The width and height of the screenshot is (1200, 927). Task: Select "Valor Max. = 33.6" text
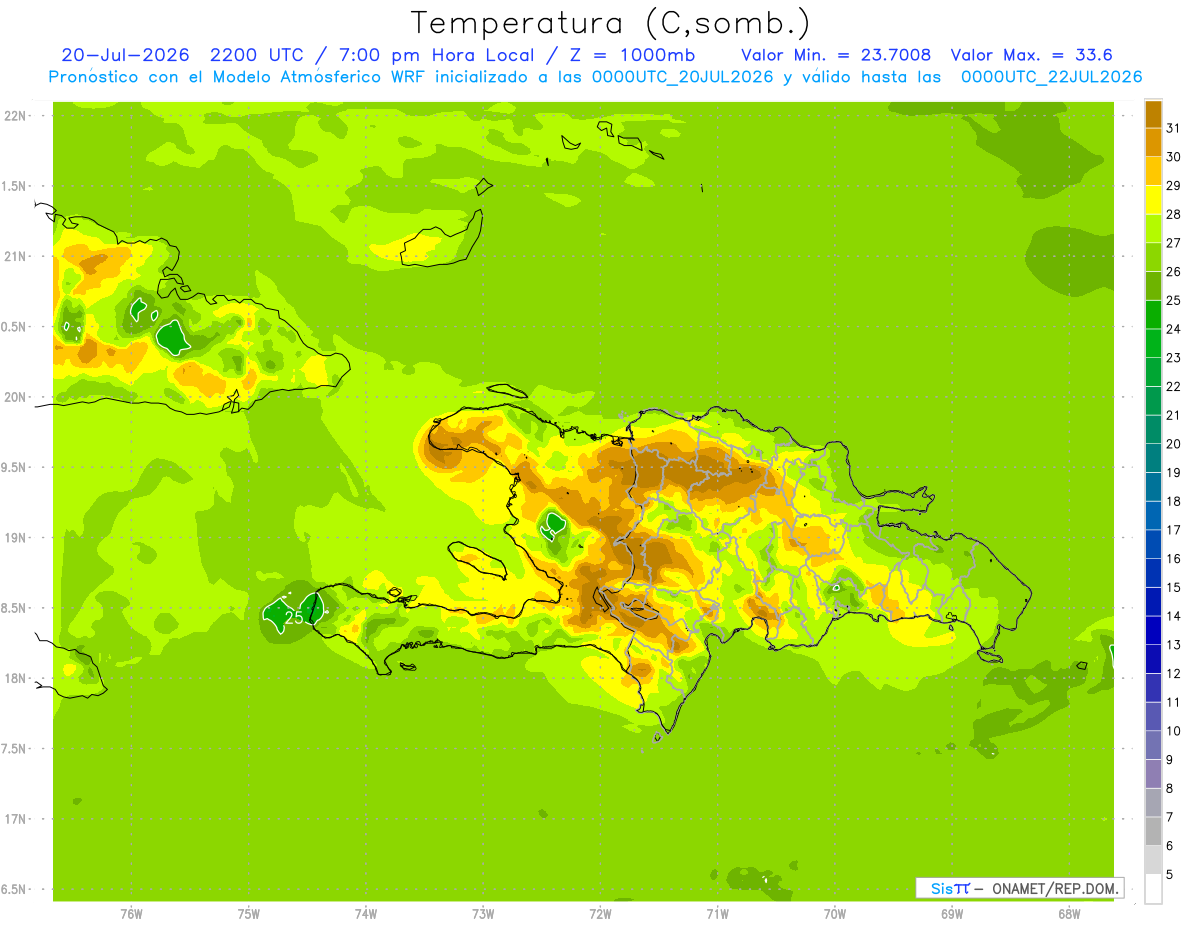point(1031,55)
